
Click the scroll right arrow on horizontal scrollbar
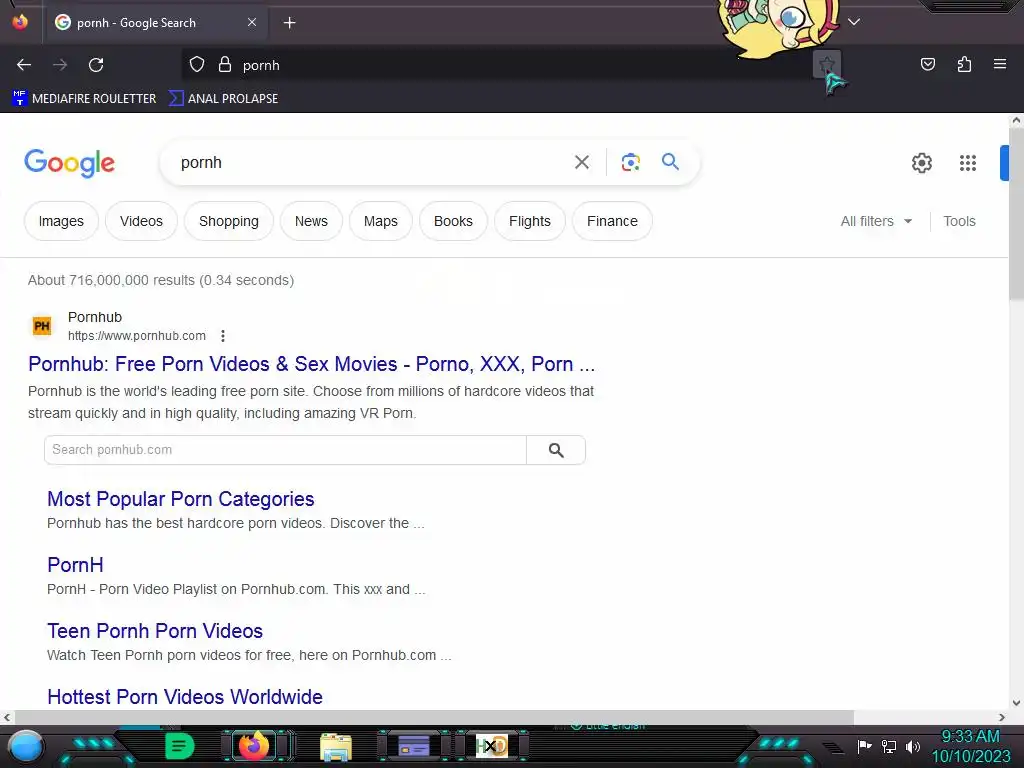[x=1002, y=717]
